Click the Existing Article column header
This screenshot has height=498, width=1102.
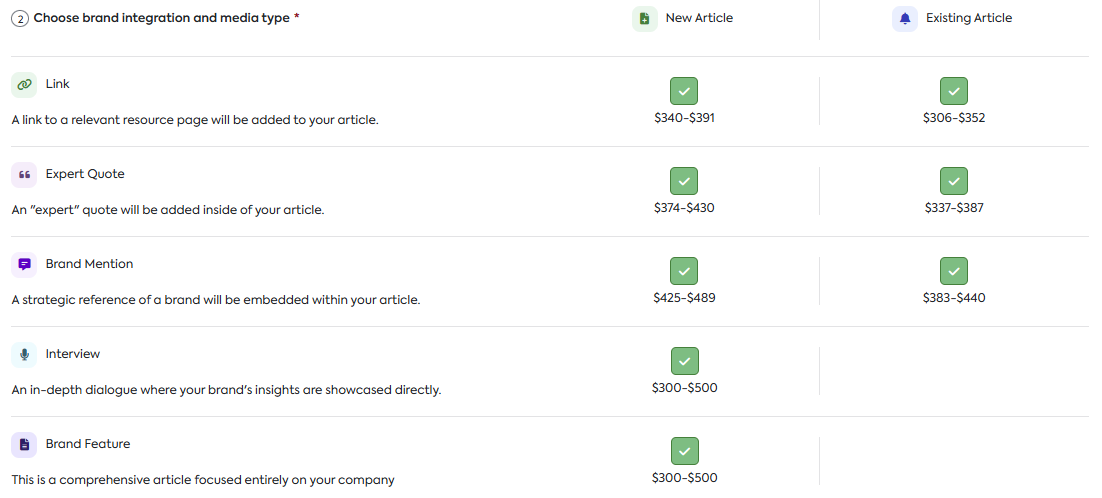point(968,18)
